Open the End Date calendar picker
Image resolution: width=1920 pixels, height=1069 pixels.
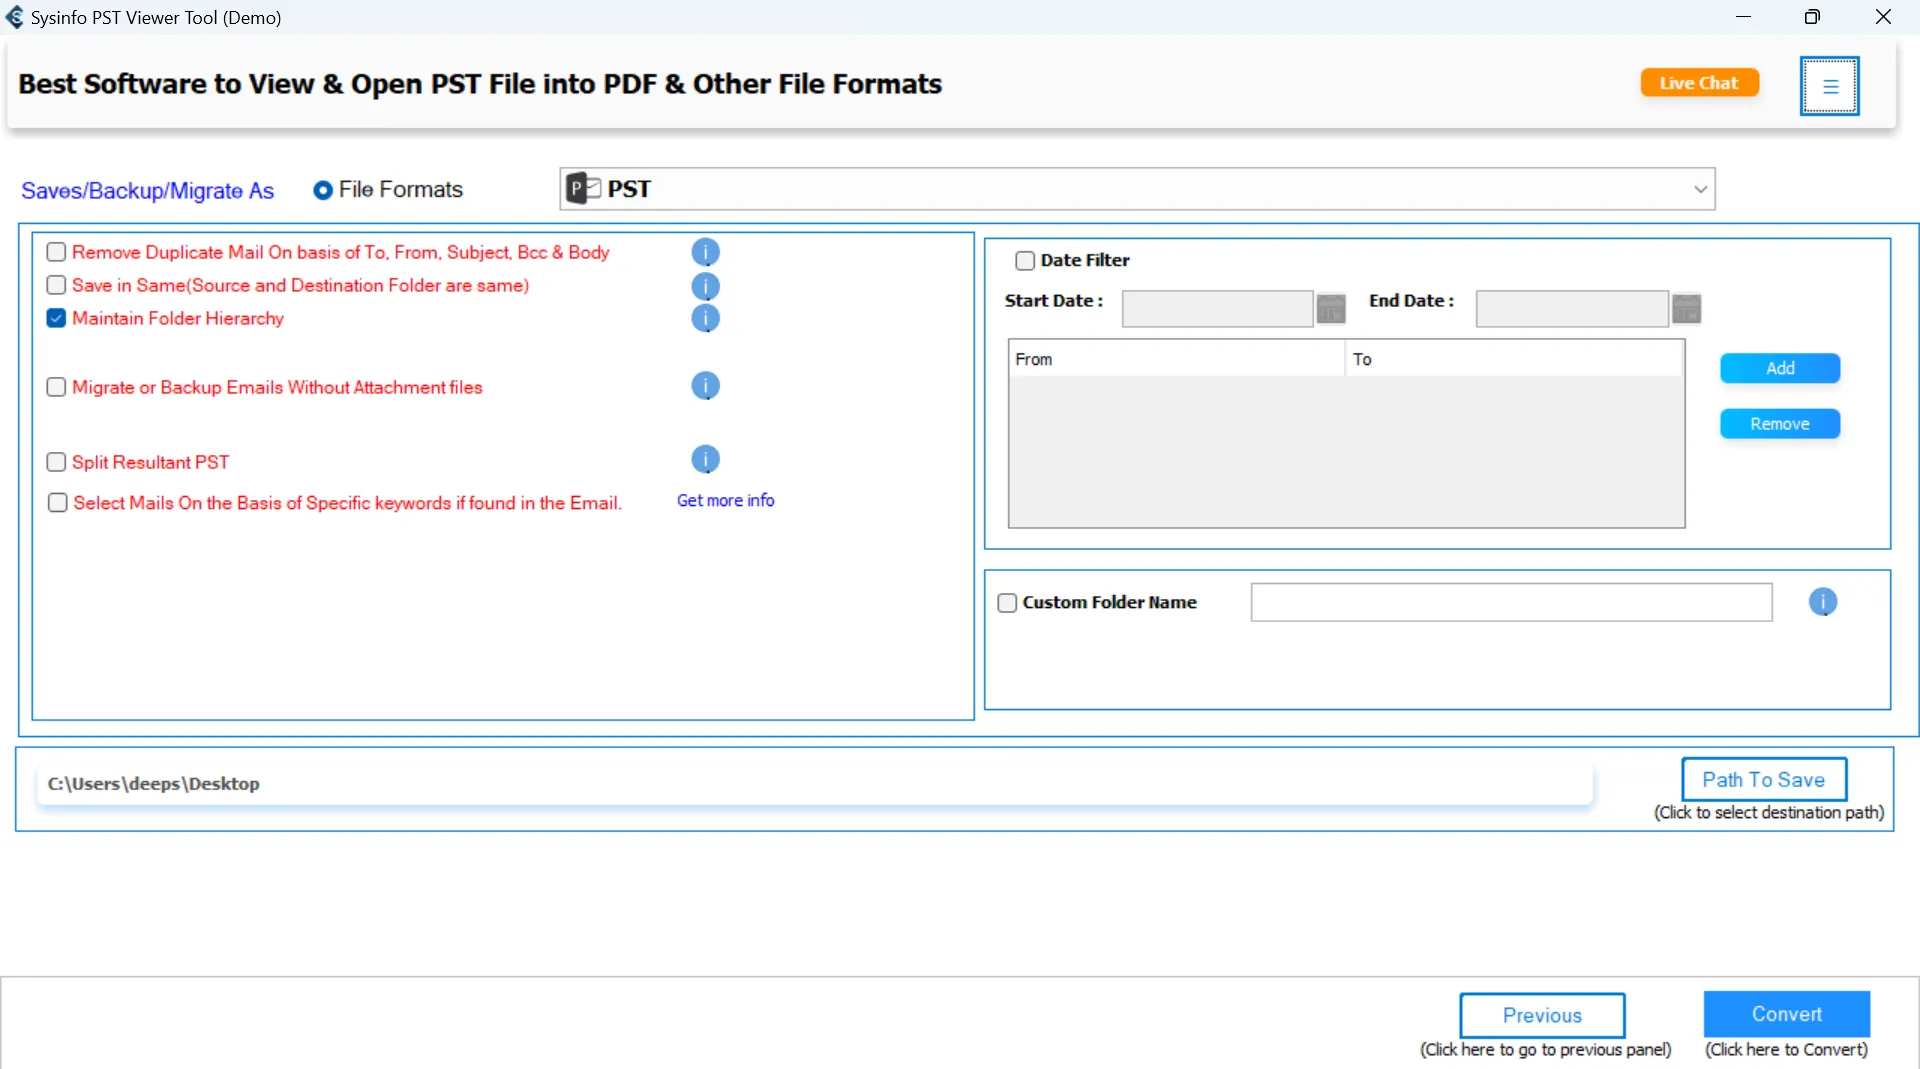(x=1687, y=309)
